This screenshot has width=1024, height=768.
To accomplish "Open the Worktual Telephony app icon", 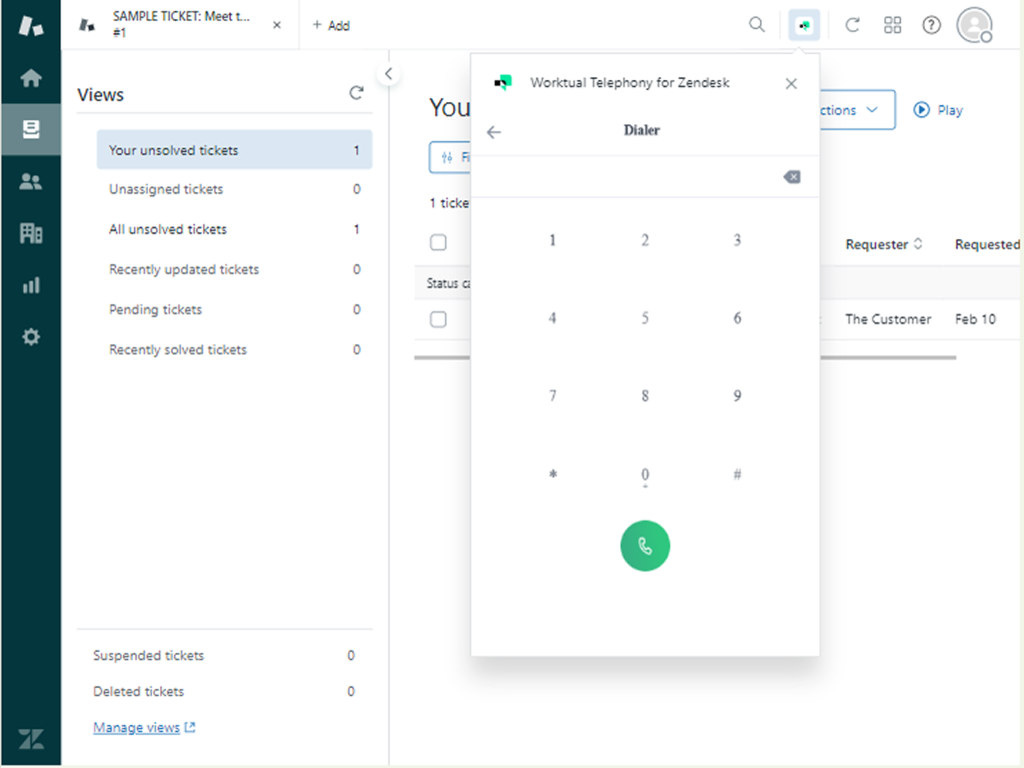I will tap(804, 25).
